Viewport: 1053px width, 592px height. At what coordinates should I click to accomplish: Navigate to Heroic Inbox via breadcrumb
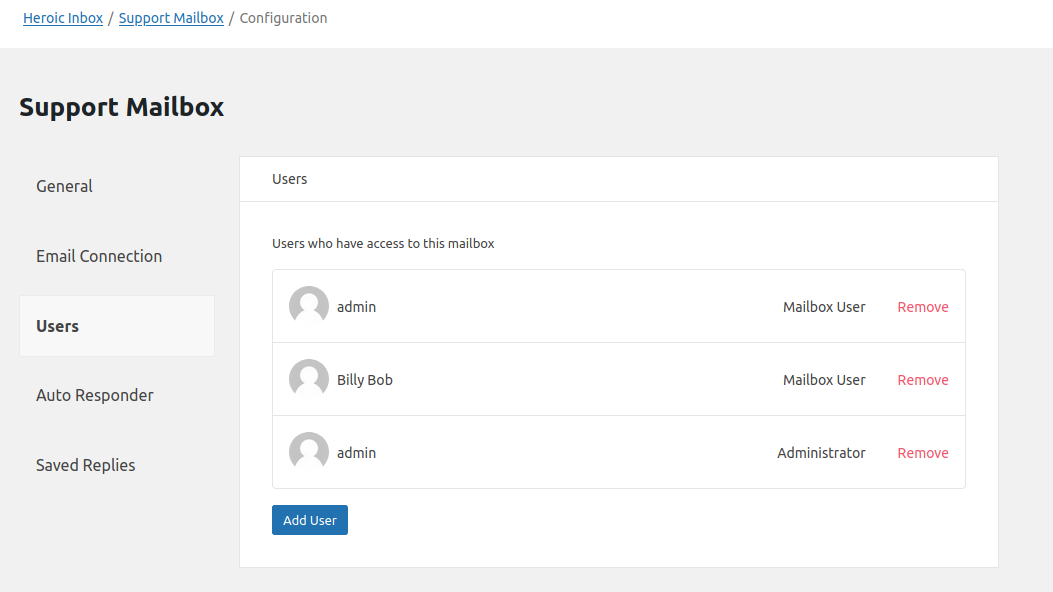coord(63,17)
